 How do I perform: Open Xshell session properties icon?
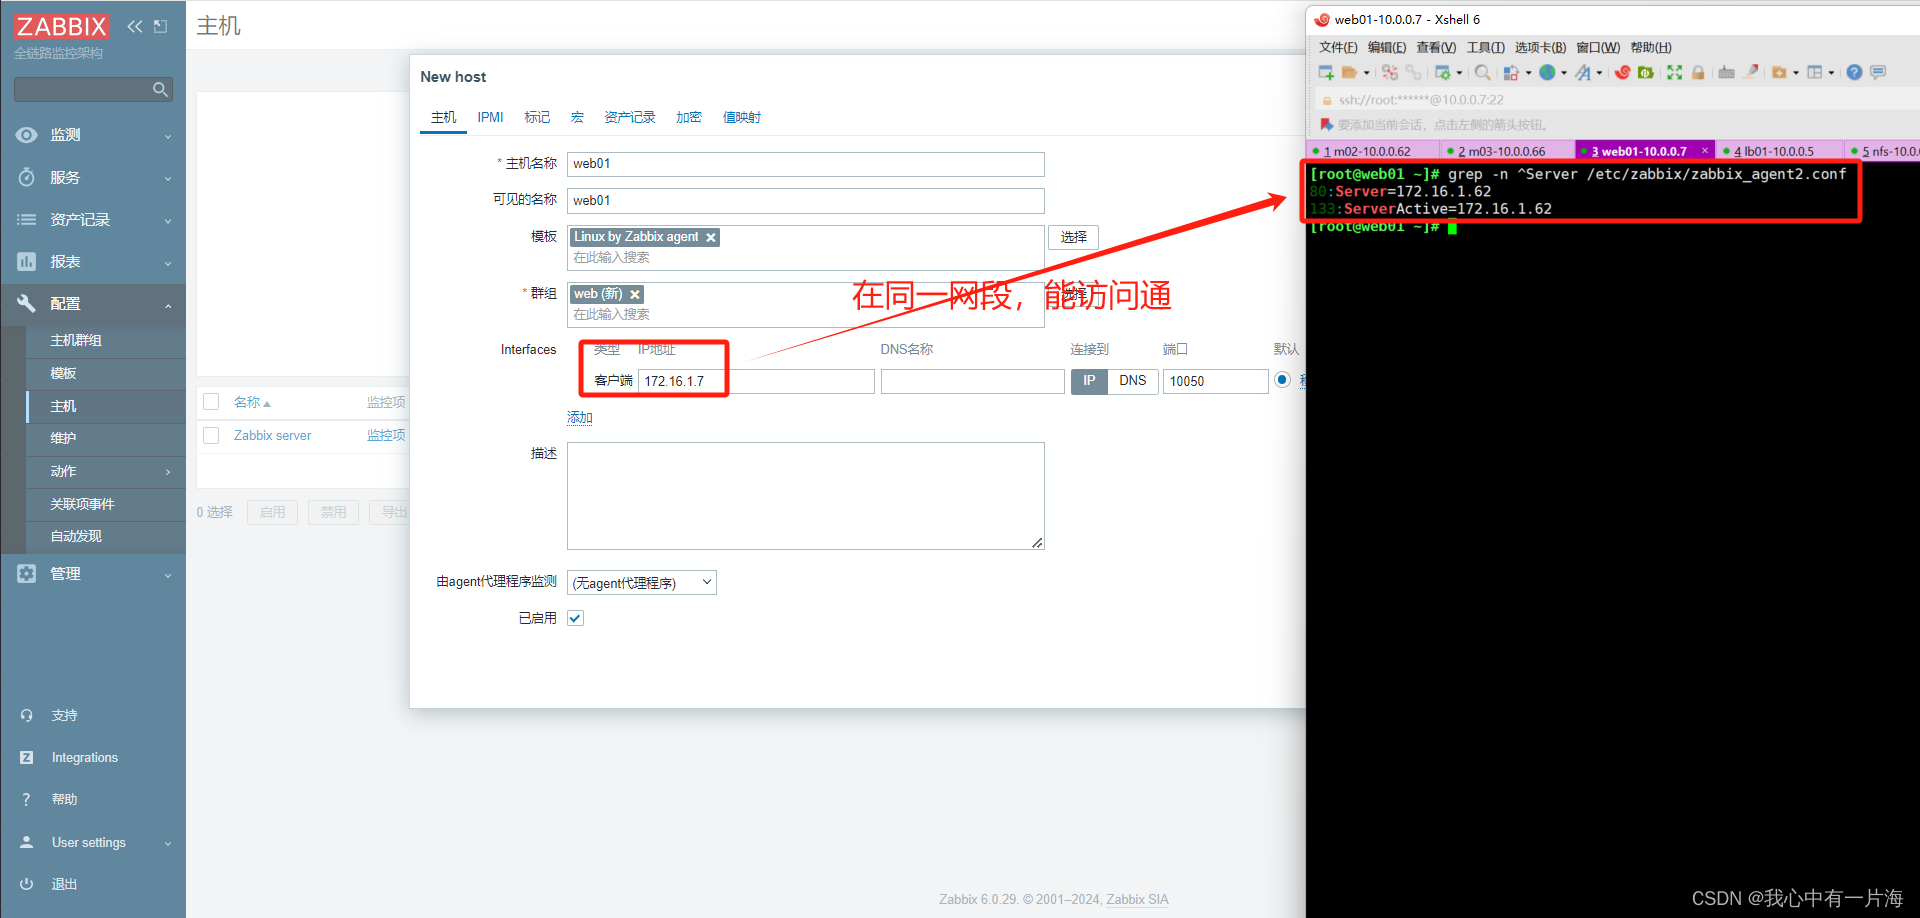click(x=1443, y=72)
